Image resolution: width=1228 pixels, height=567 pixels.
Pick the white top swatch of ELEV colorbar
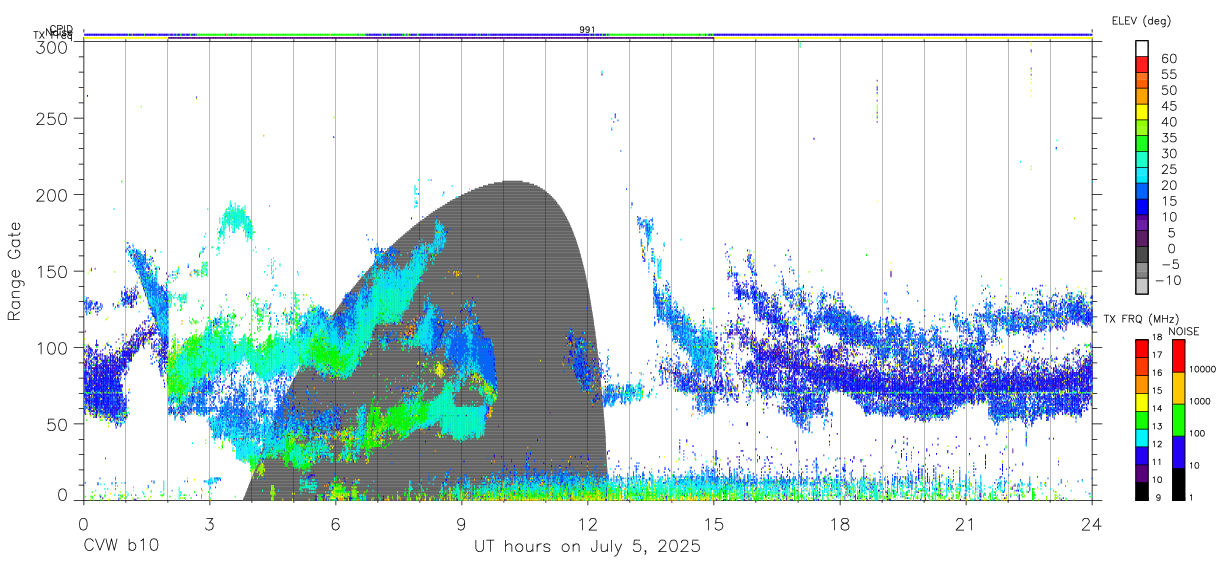(x=1142, y=48)
